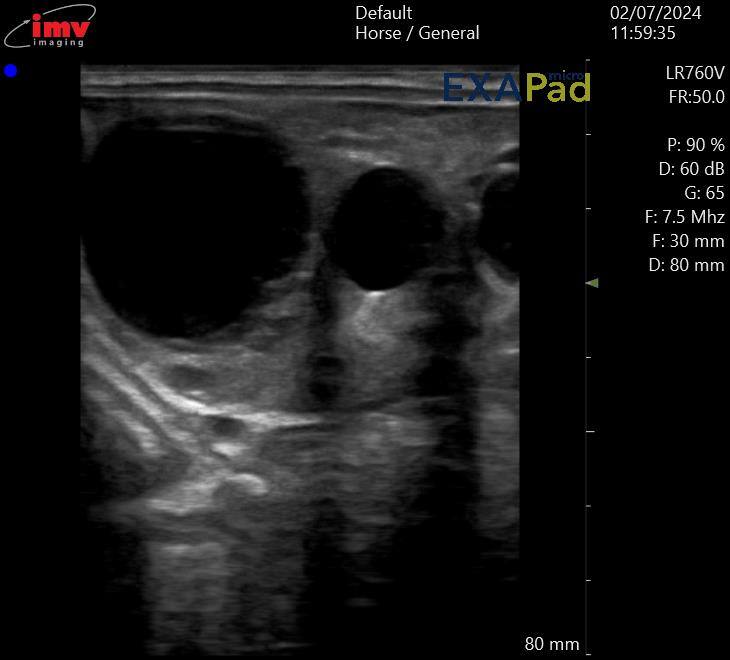The image size is (730, 660).
Task: Select the D: 60 dB dynamic range
Action: tap(691, 169)
